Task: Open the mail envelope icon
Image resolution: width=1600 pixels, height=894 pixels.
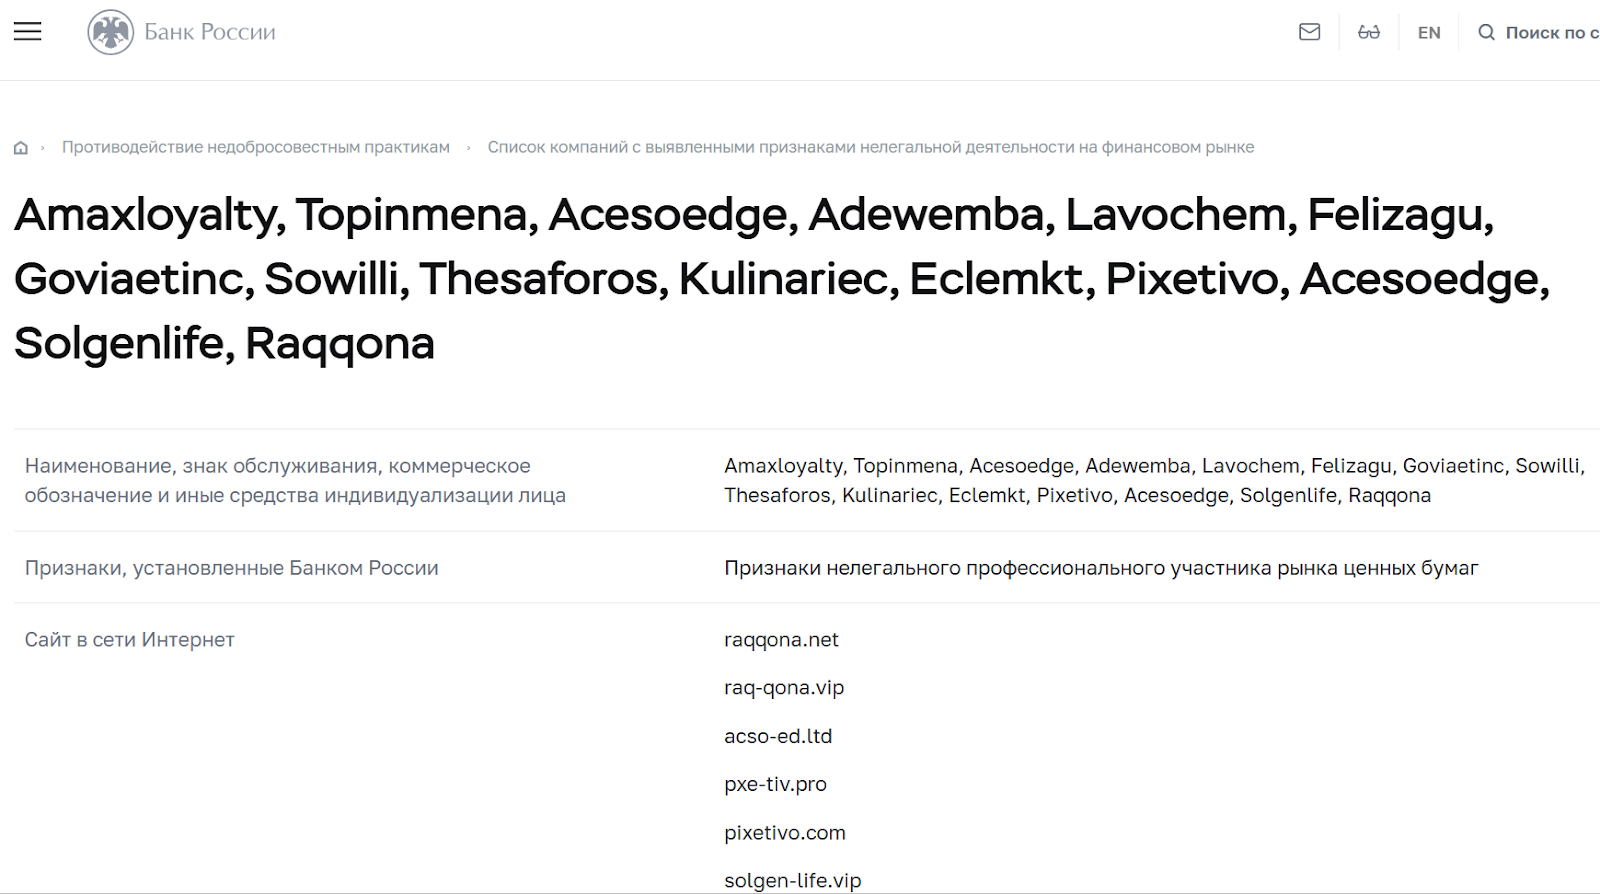Action: 1309,32
